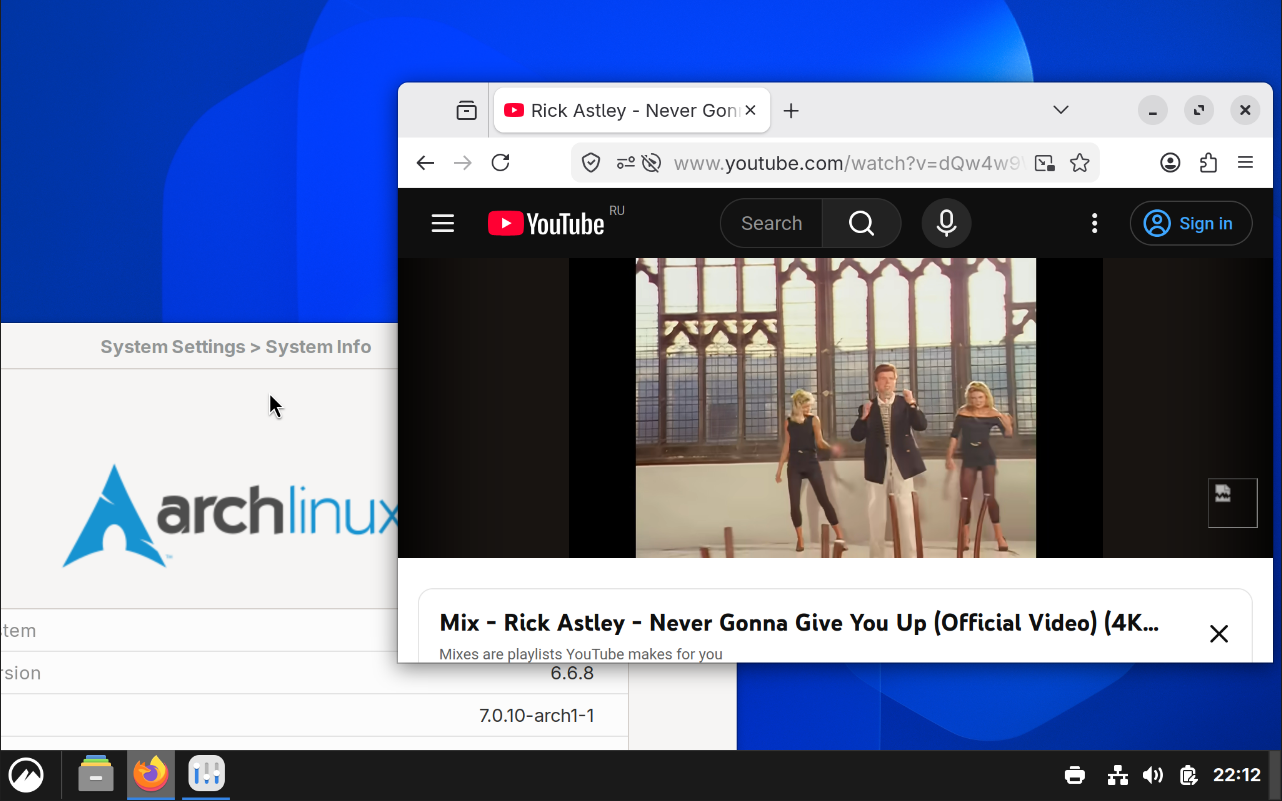Close the Rick Astley browser tab

point(751,110)
